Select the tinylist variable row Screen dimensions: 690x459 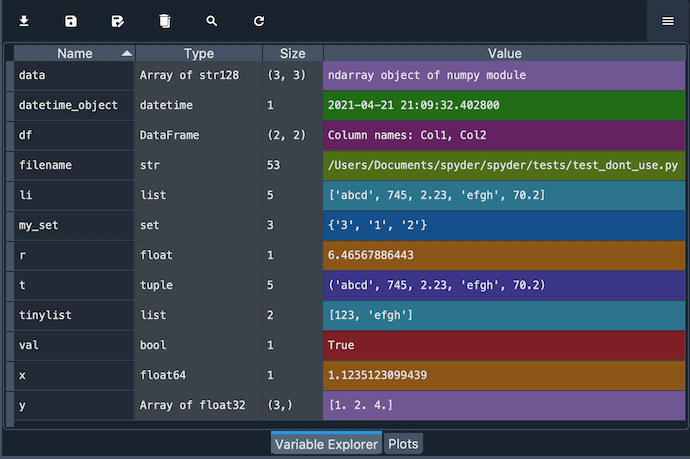point(74,315)
